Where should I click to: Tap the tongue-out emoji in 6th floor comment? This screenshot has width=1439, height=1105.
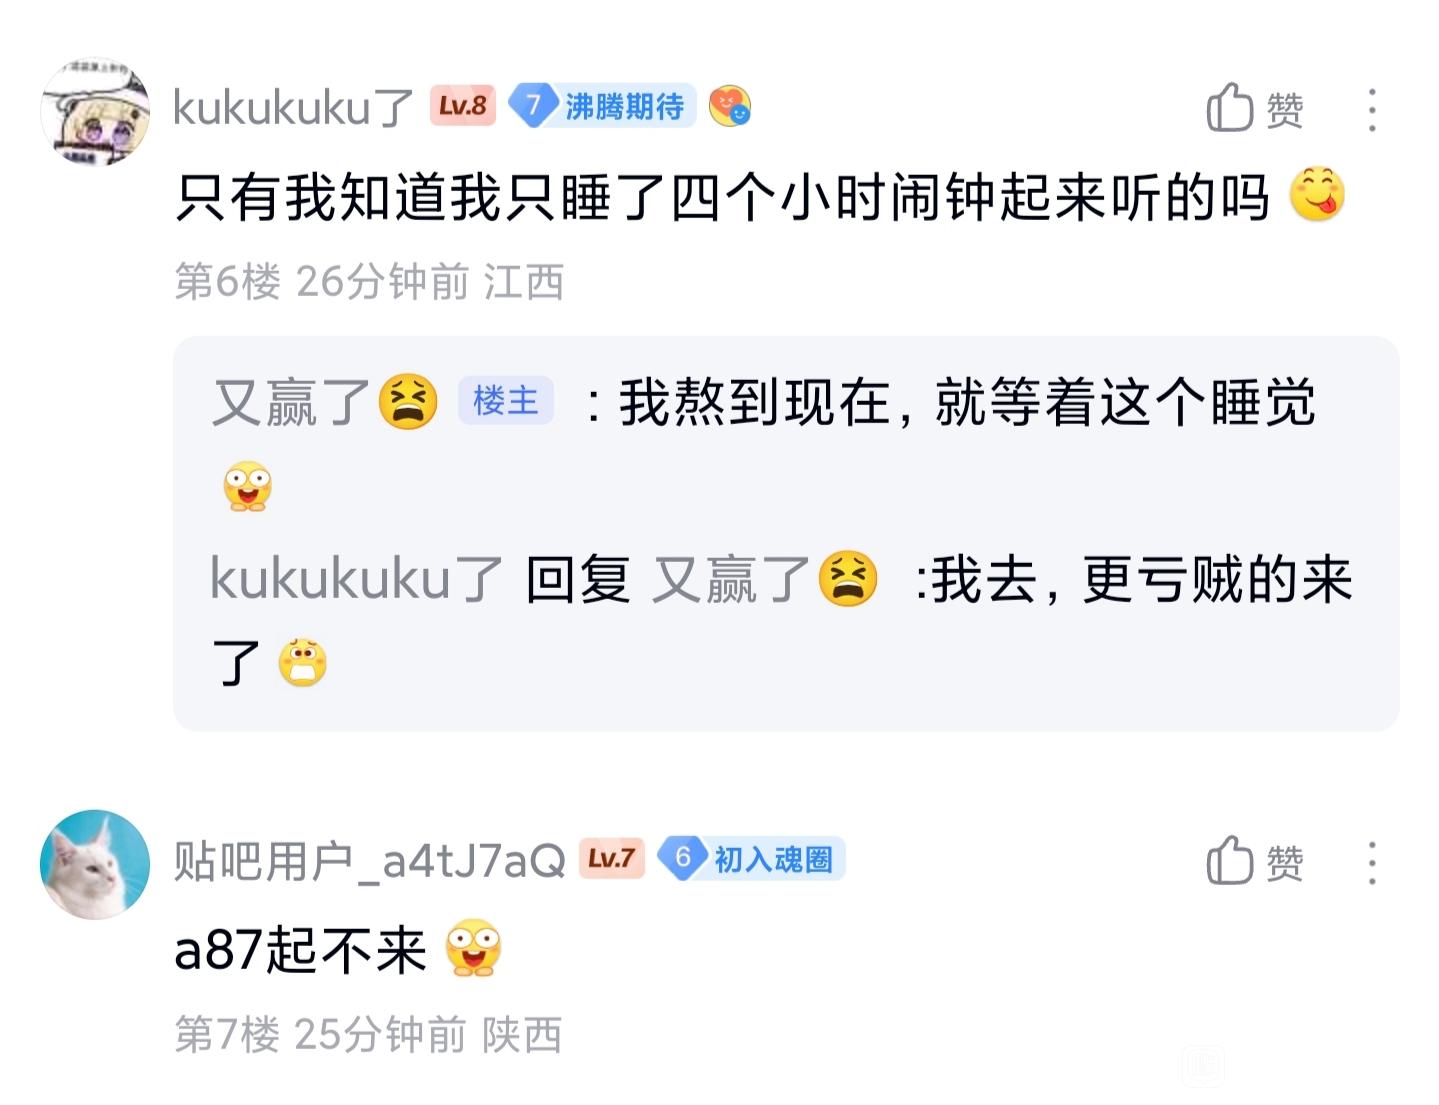point(1317,194)
